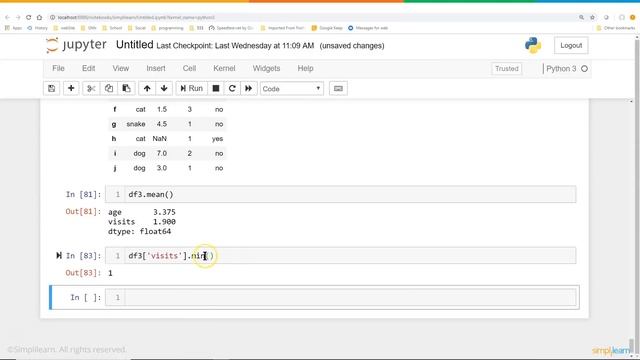Viewport: 640px width, 360px height.
Task: Open the Insert menu
Action: coord(156,69)
